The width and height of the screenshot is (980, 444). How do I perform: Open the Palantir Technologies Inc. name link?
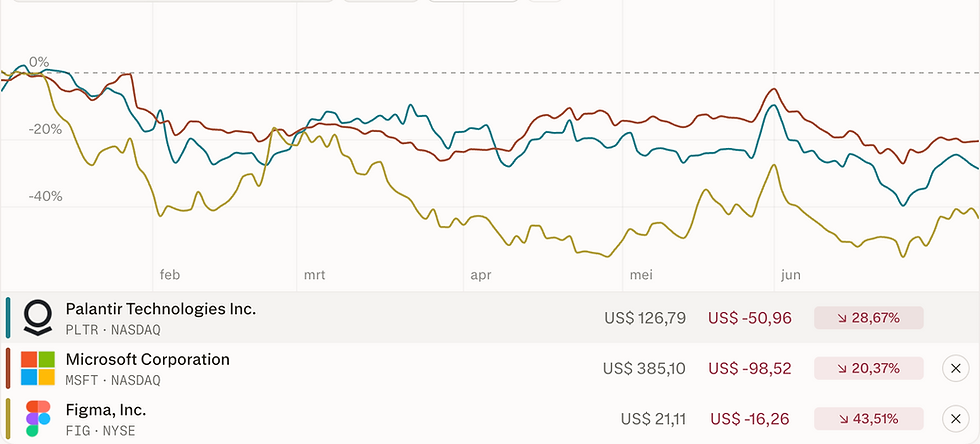pos(161,309)
